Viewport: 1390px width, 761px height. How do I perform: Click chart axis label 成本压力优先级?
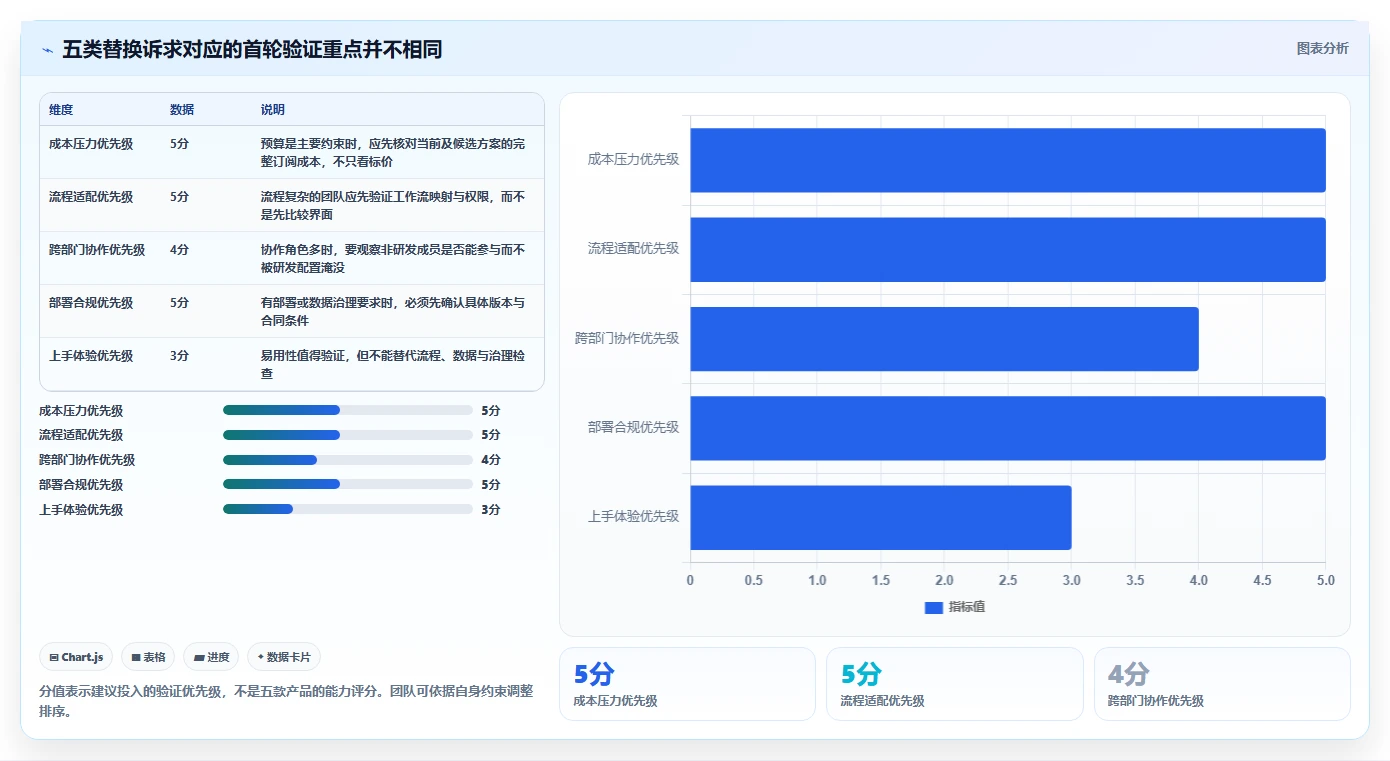[x=633, y=159]
